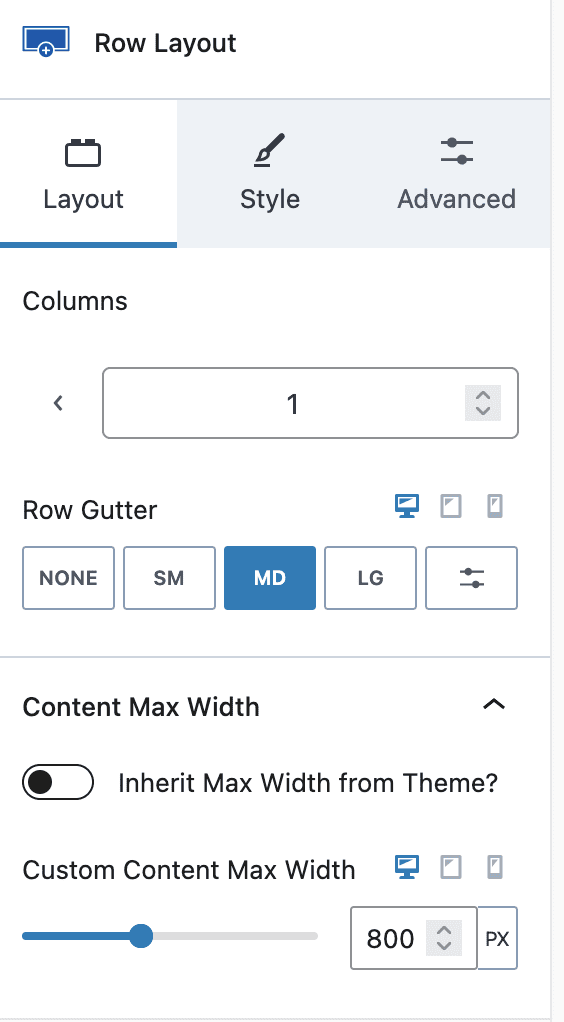The height and width of the screenshot is (1022, 564).
Task: Switch to the Style tab
Action: click(269, 173)
